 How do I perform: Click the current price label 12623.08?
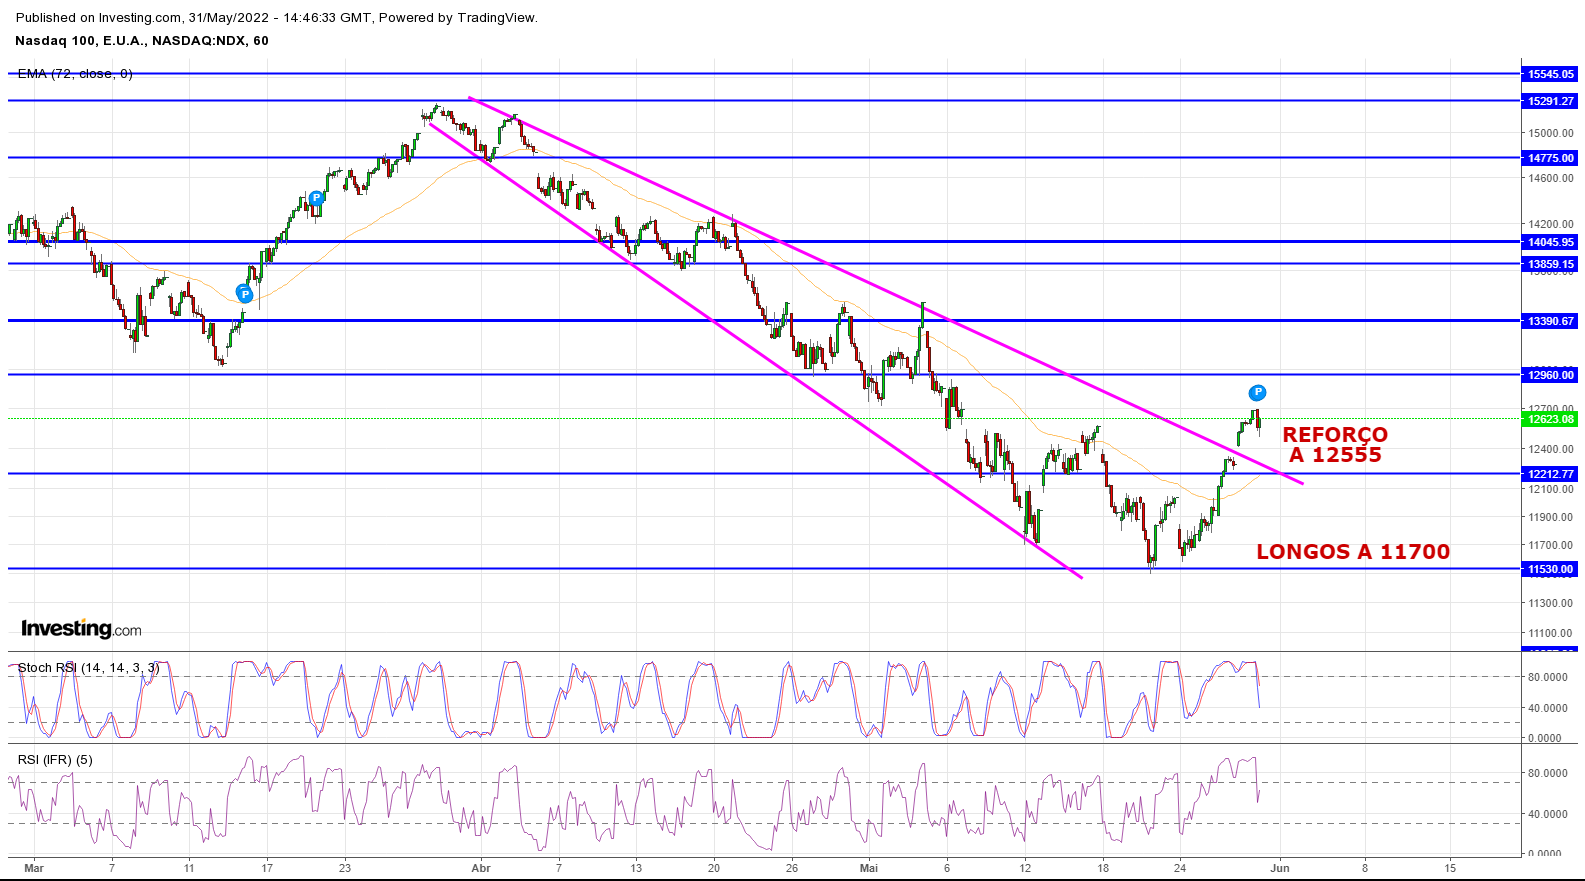click(x=1551, y=419)
